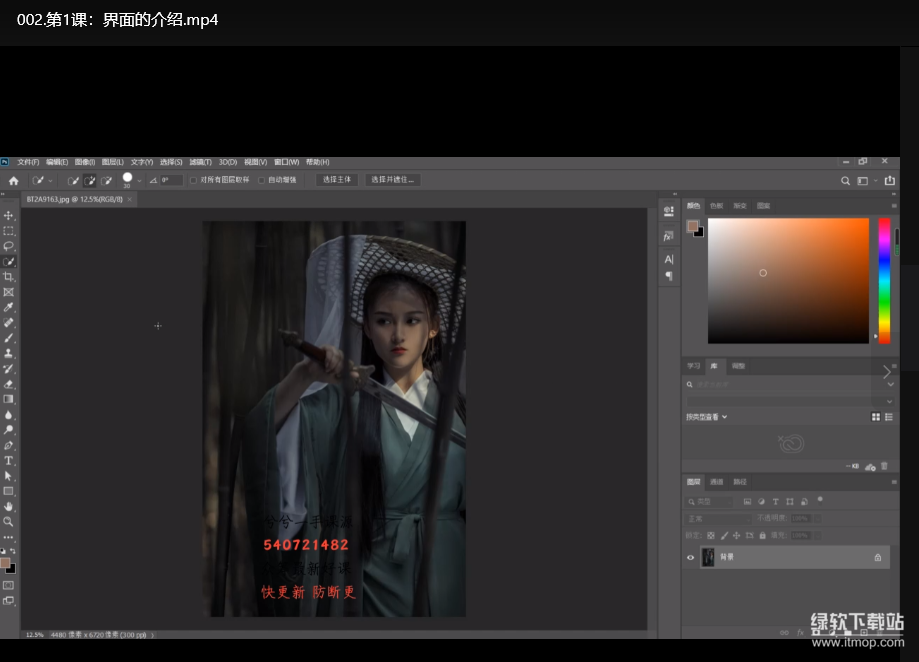Select the Lasso tool
Viewport: 919px width, 662px height.
(8, 246)
